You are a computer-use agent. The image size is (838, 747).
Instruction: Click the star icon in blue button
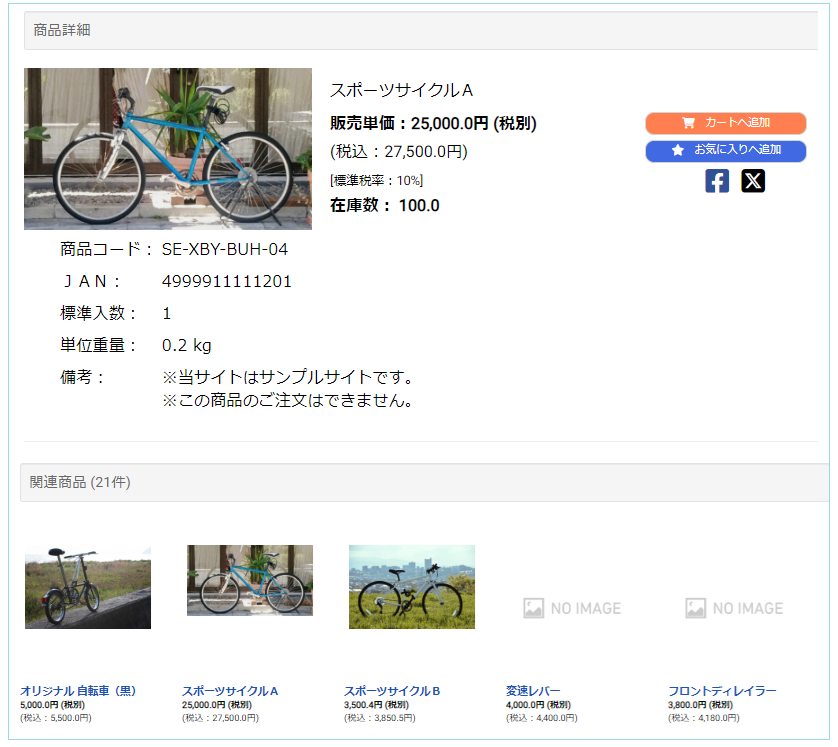click(677, 151)
